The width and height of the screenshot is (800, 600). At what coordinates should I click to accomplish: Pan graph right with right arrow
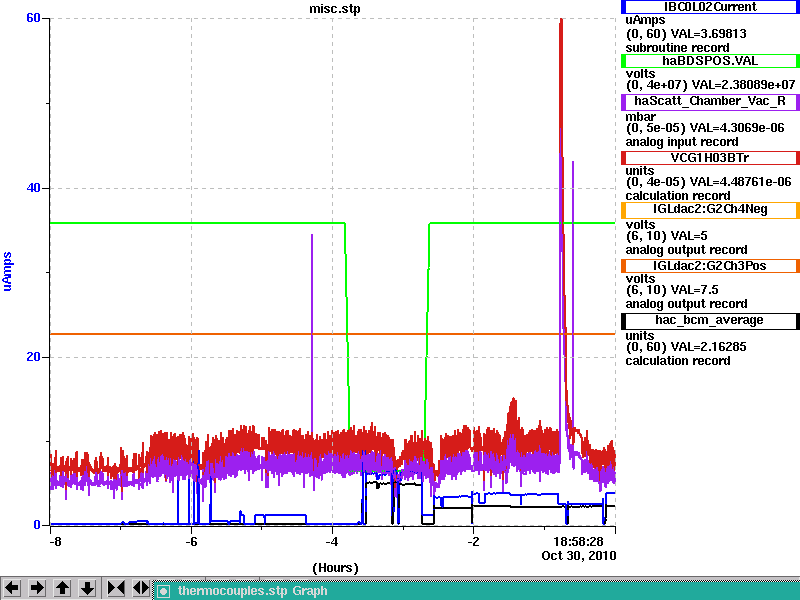(x=37, y=588)
